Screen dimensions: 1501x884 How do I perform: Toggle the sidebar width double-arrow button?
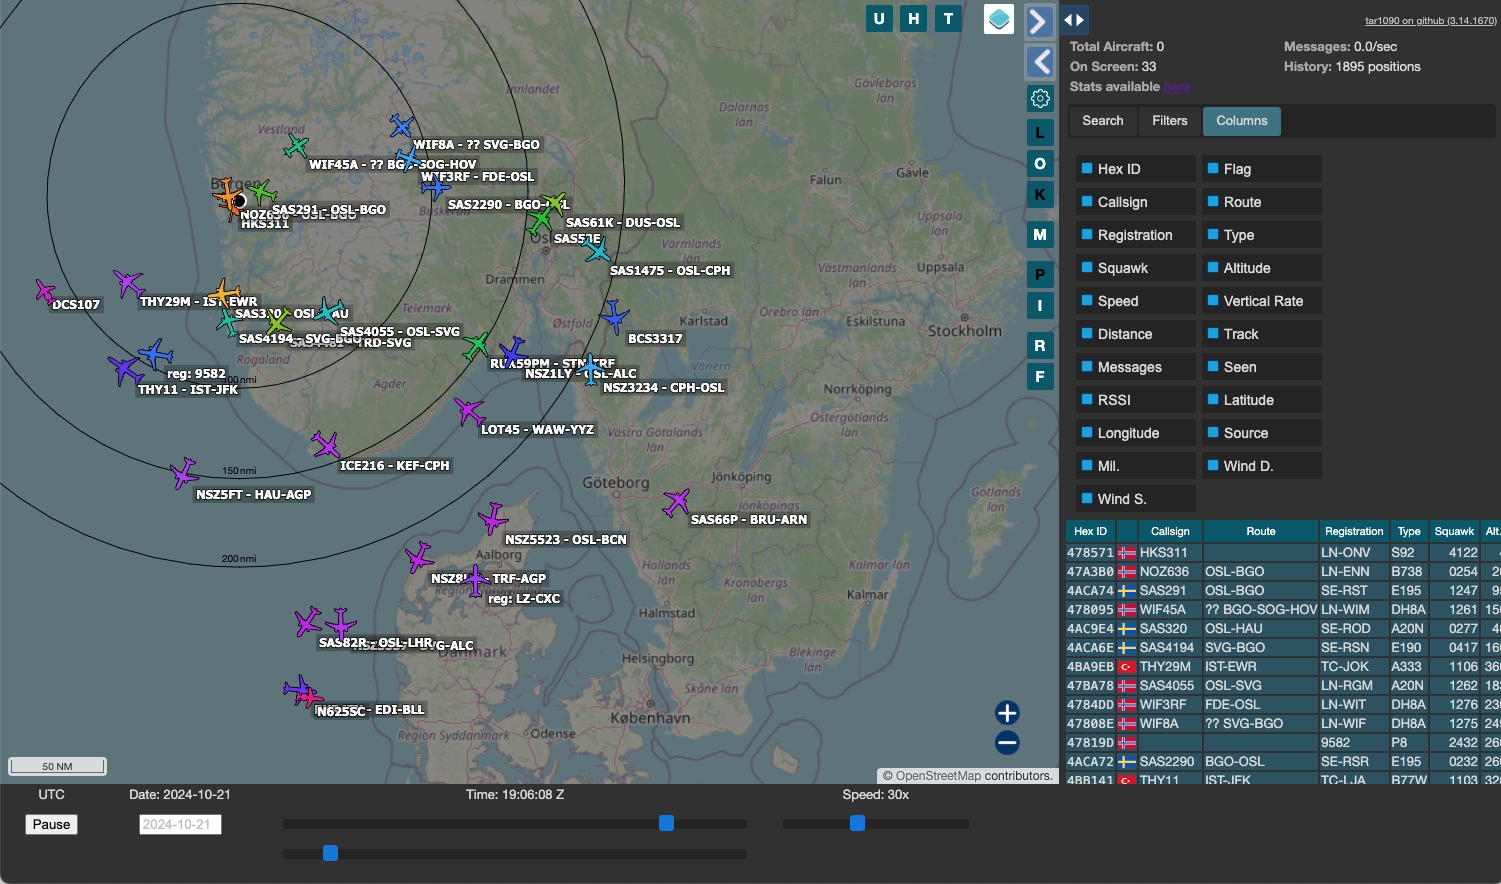click(x=1074, y=20)
